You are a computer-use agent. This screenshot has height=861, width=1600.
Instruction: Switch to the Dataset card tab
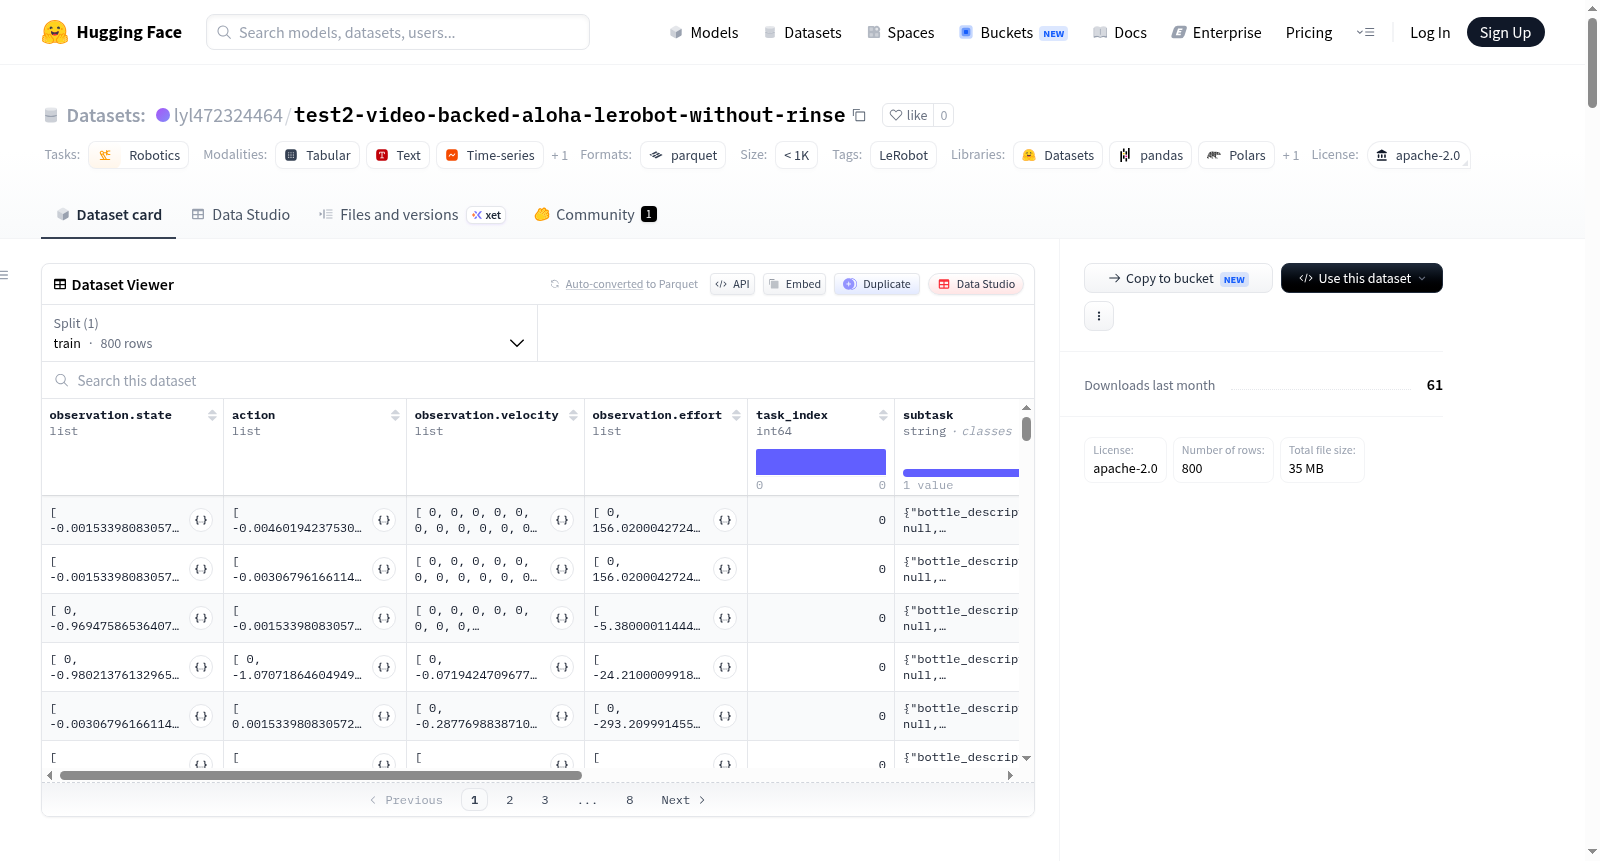[x=109, y=215]
